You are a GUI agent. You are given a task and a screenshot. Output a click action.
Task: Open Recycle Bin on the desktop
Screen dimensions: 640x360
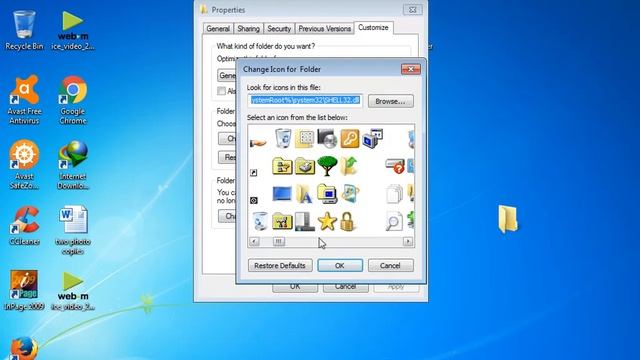tap(24, 31)
